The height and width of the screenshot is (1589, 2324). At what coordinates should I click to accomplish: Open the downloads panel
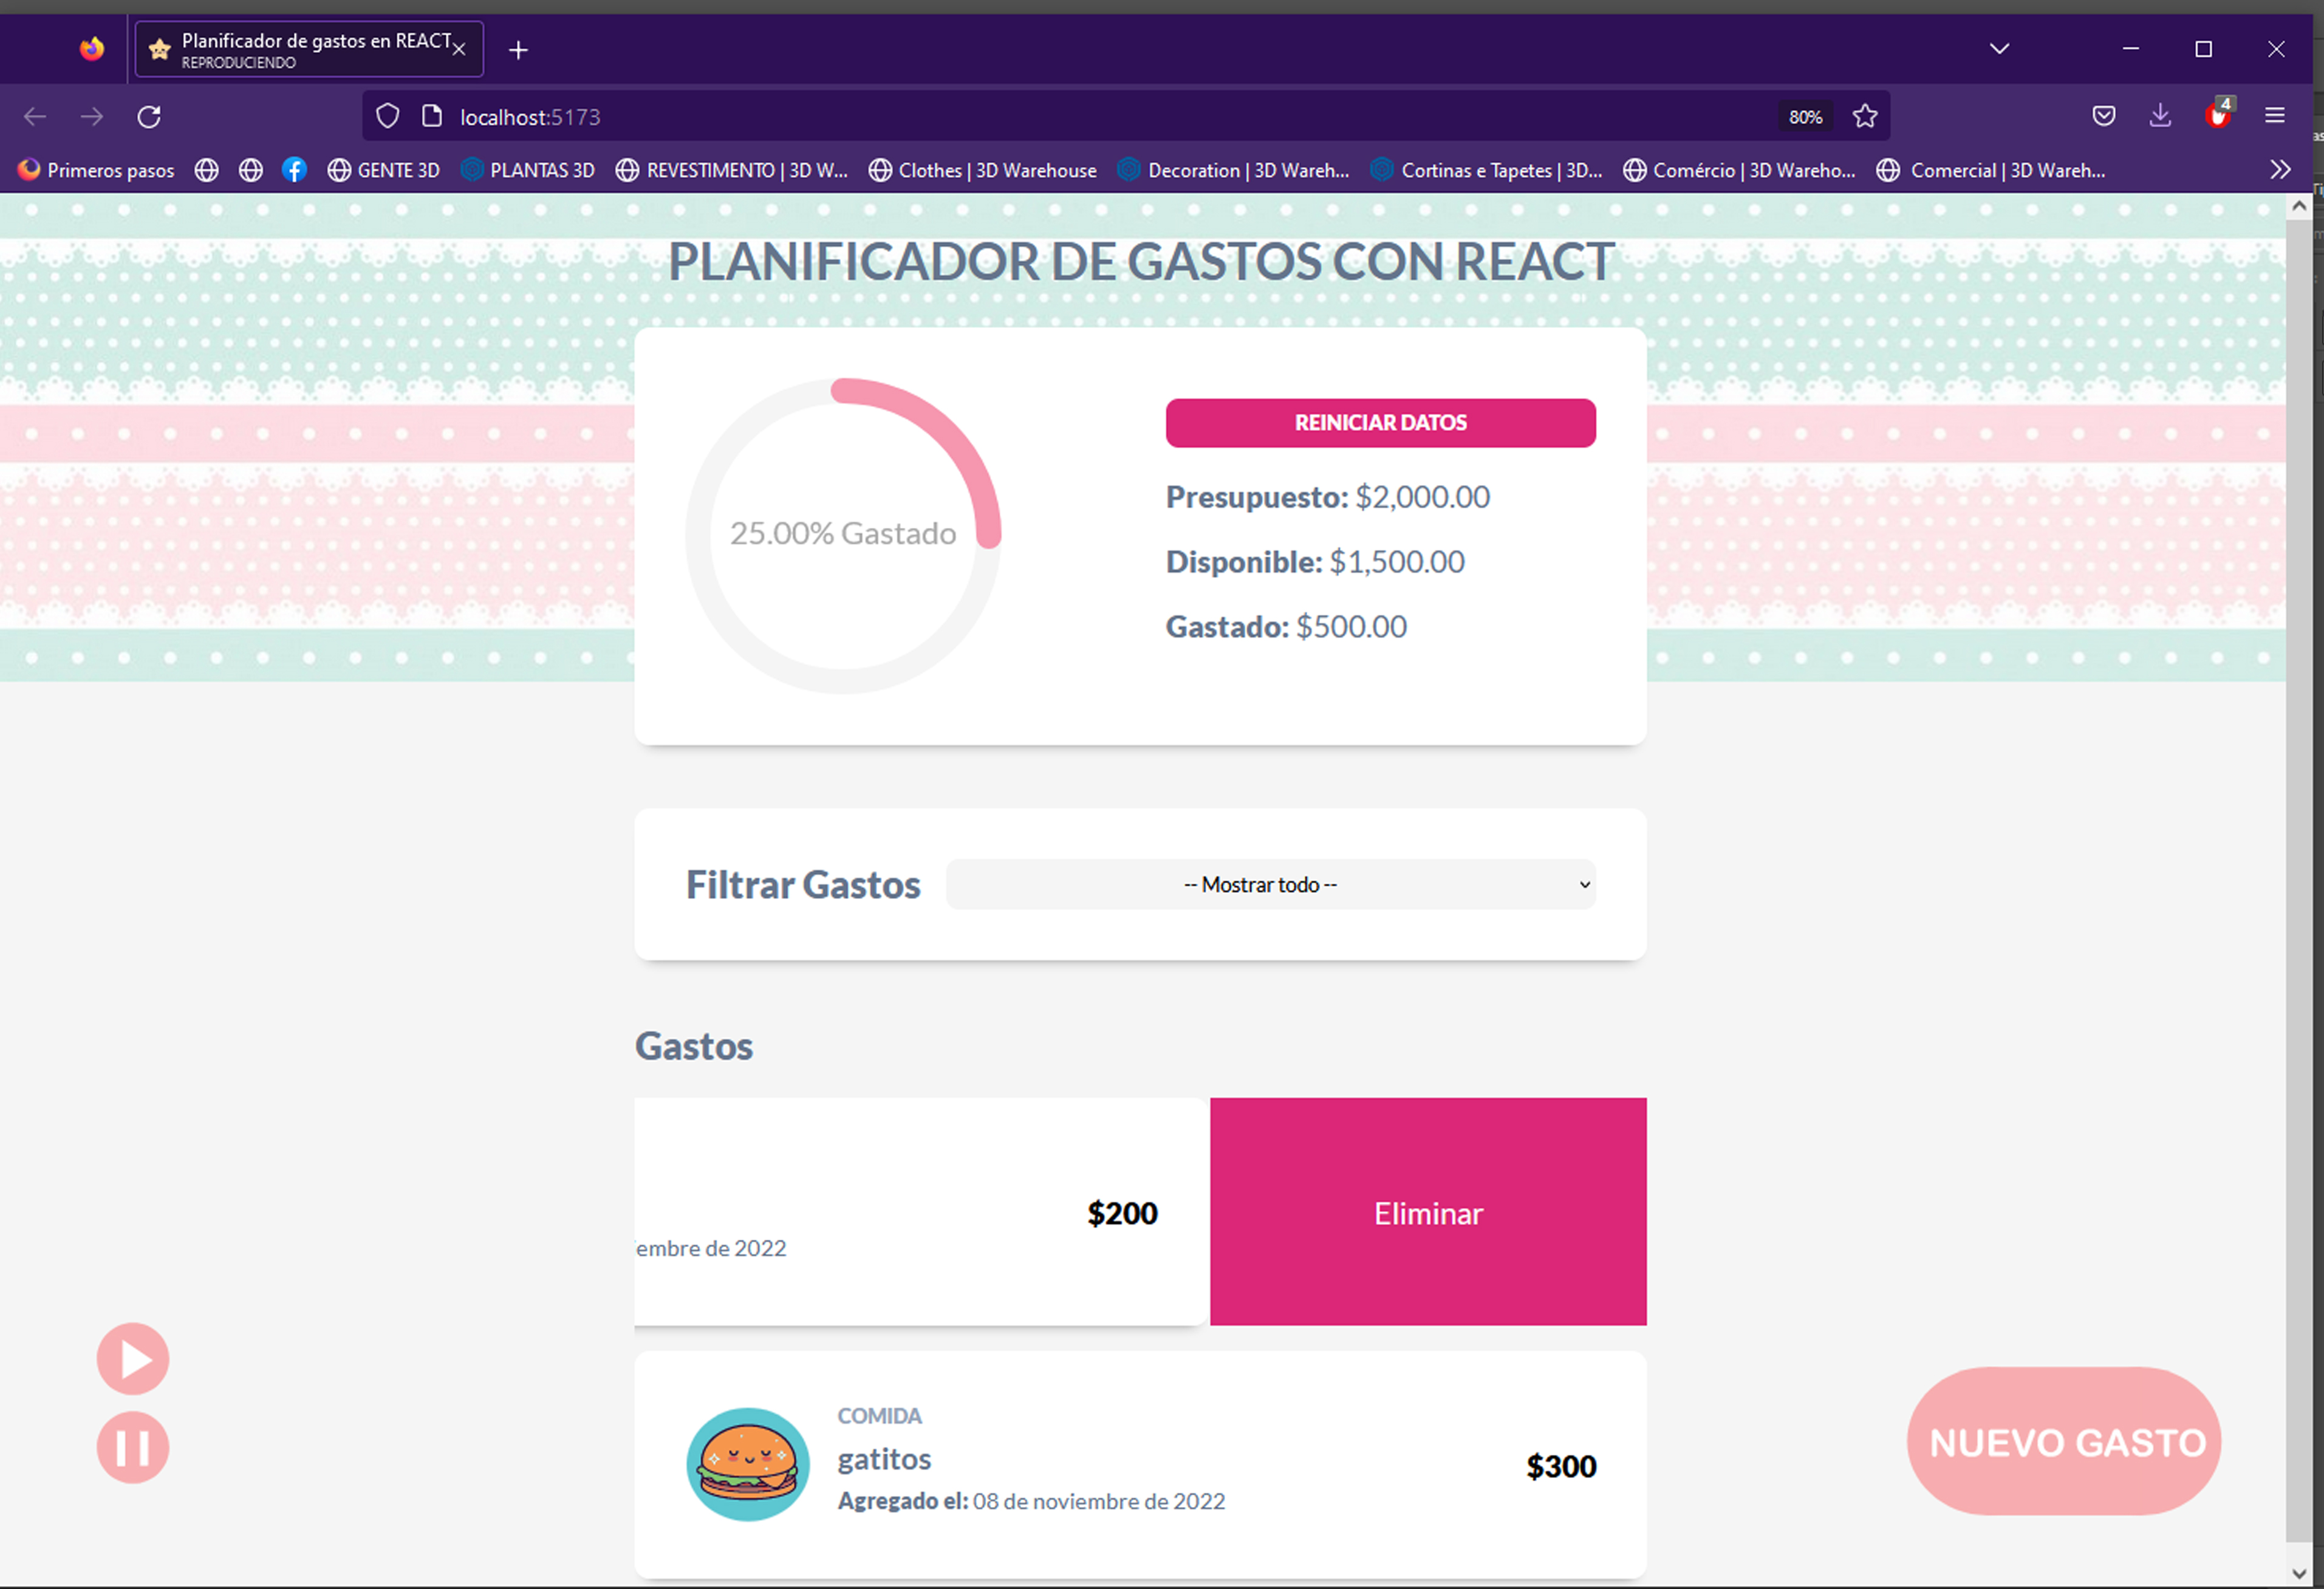tap(2160, 117)
